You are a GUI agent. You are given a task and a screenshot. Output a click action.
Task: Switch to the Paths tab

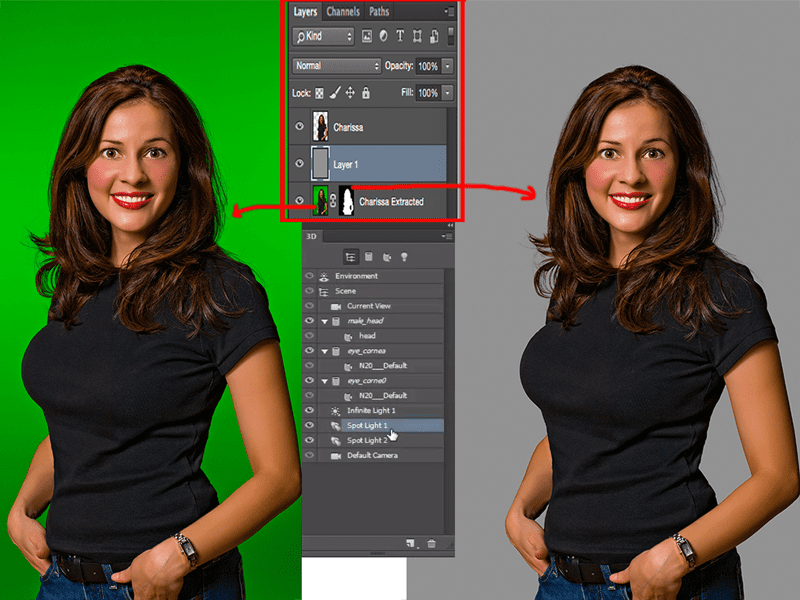pyautogui.click(x=379, y=11)
